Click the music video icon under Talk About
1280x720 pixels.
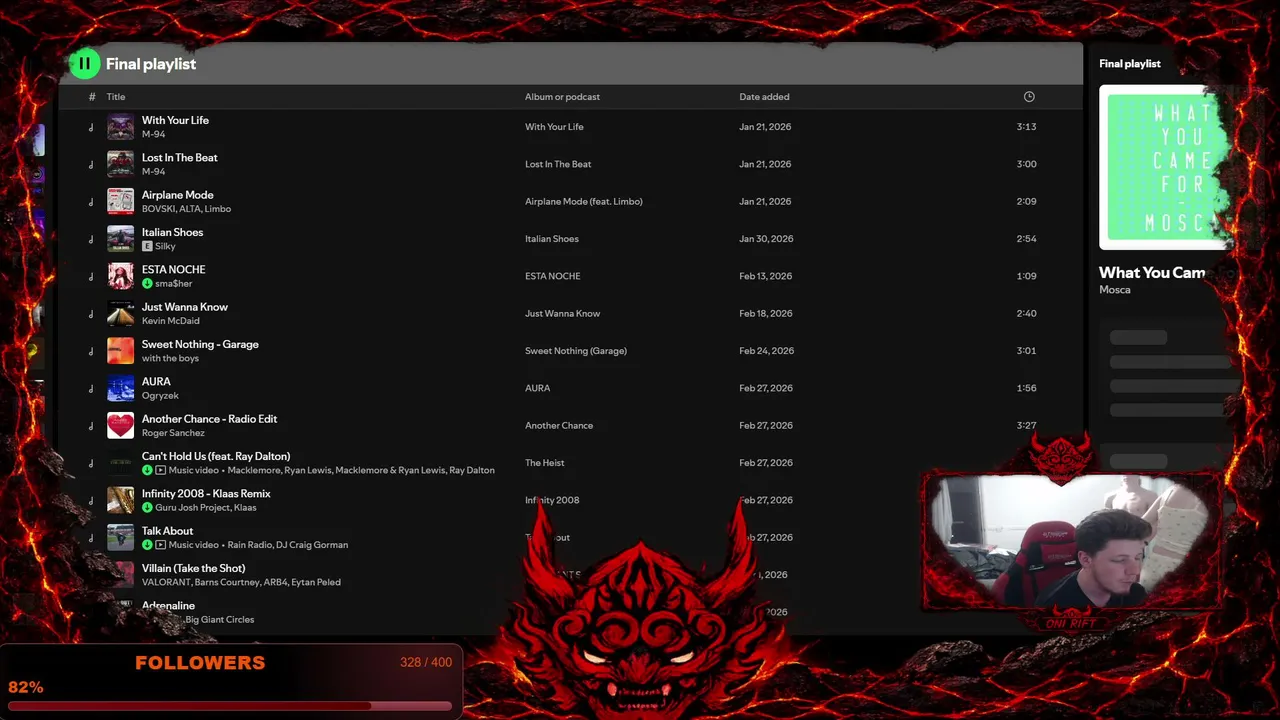click(x=160, y=545)
